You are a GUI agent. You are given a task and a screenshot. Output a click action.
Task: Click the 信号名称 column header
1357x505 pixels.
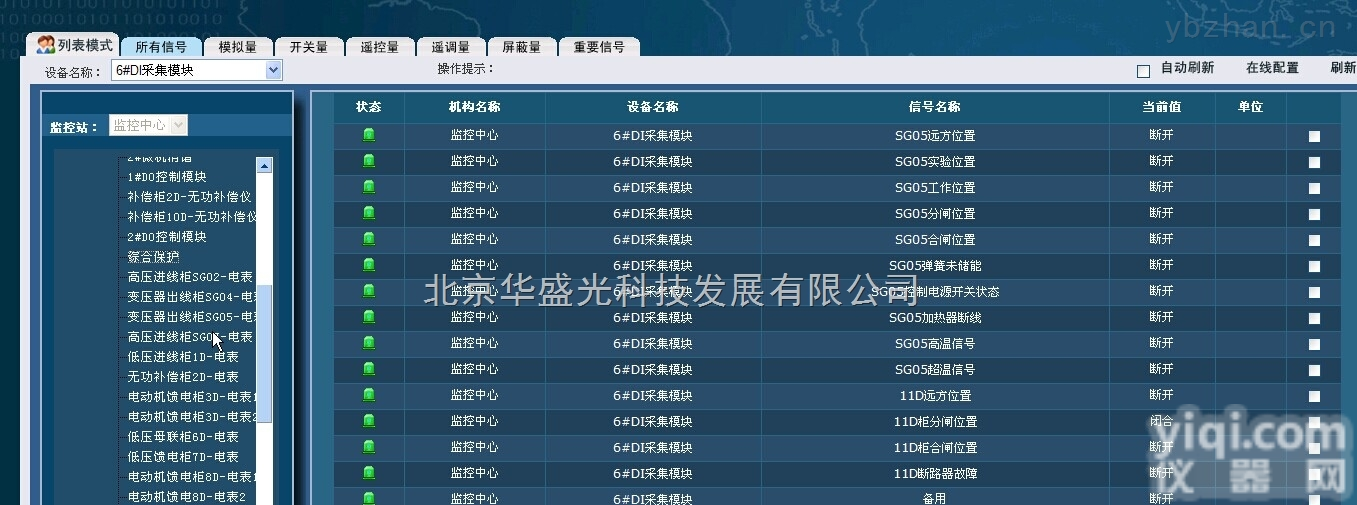click(935, 107)
